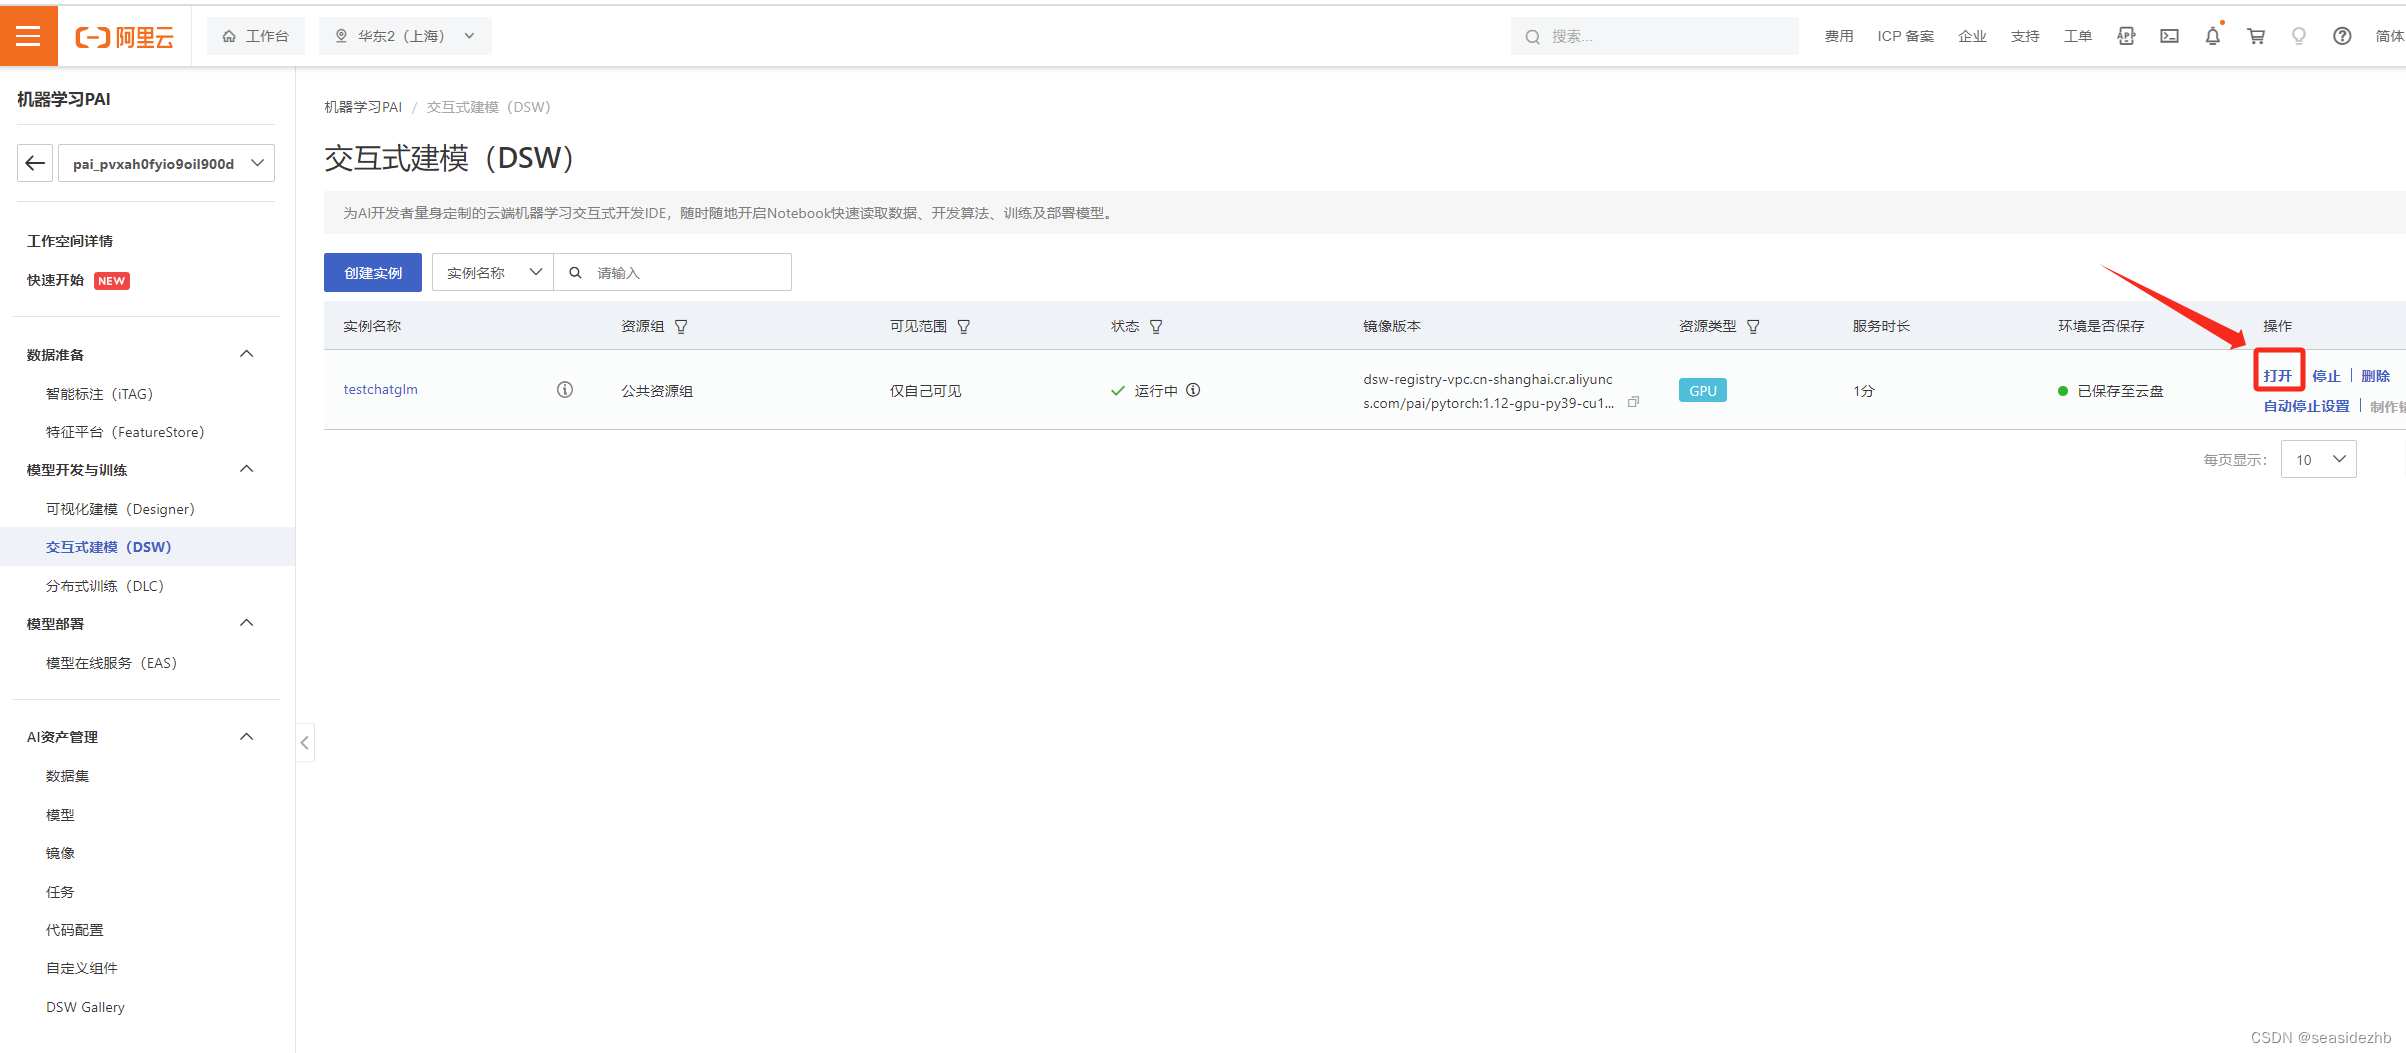Click the Alibaba Cloud logo

click(x=124, y=37)
